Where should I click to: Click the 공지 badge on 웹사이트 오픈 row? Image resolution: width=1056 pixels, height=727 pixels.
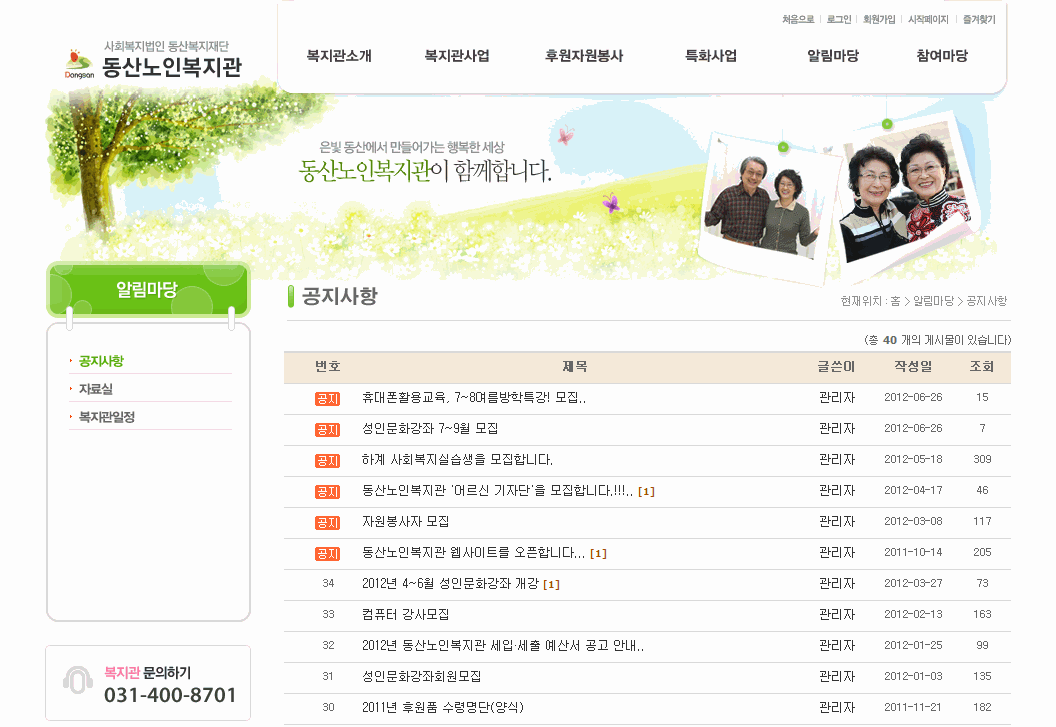pyautogui.click(x=327, y=554)
